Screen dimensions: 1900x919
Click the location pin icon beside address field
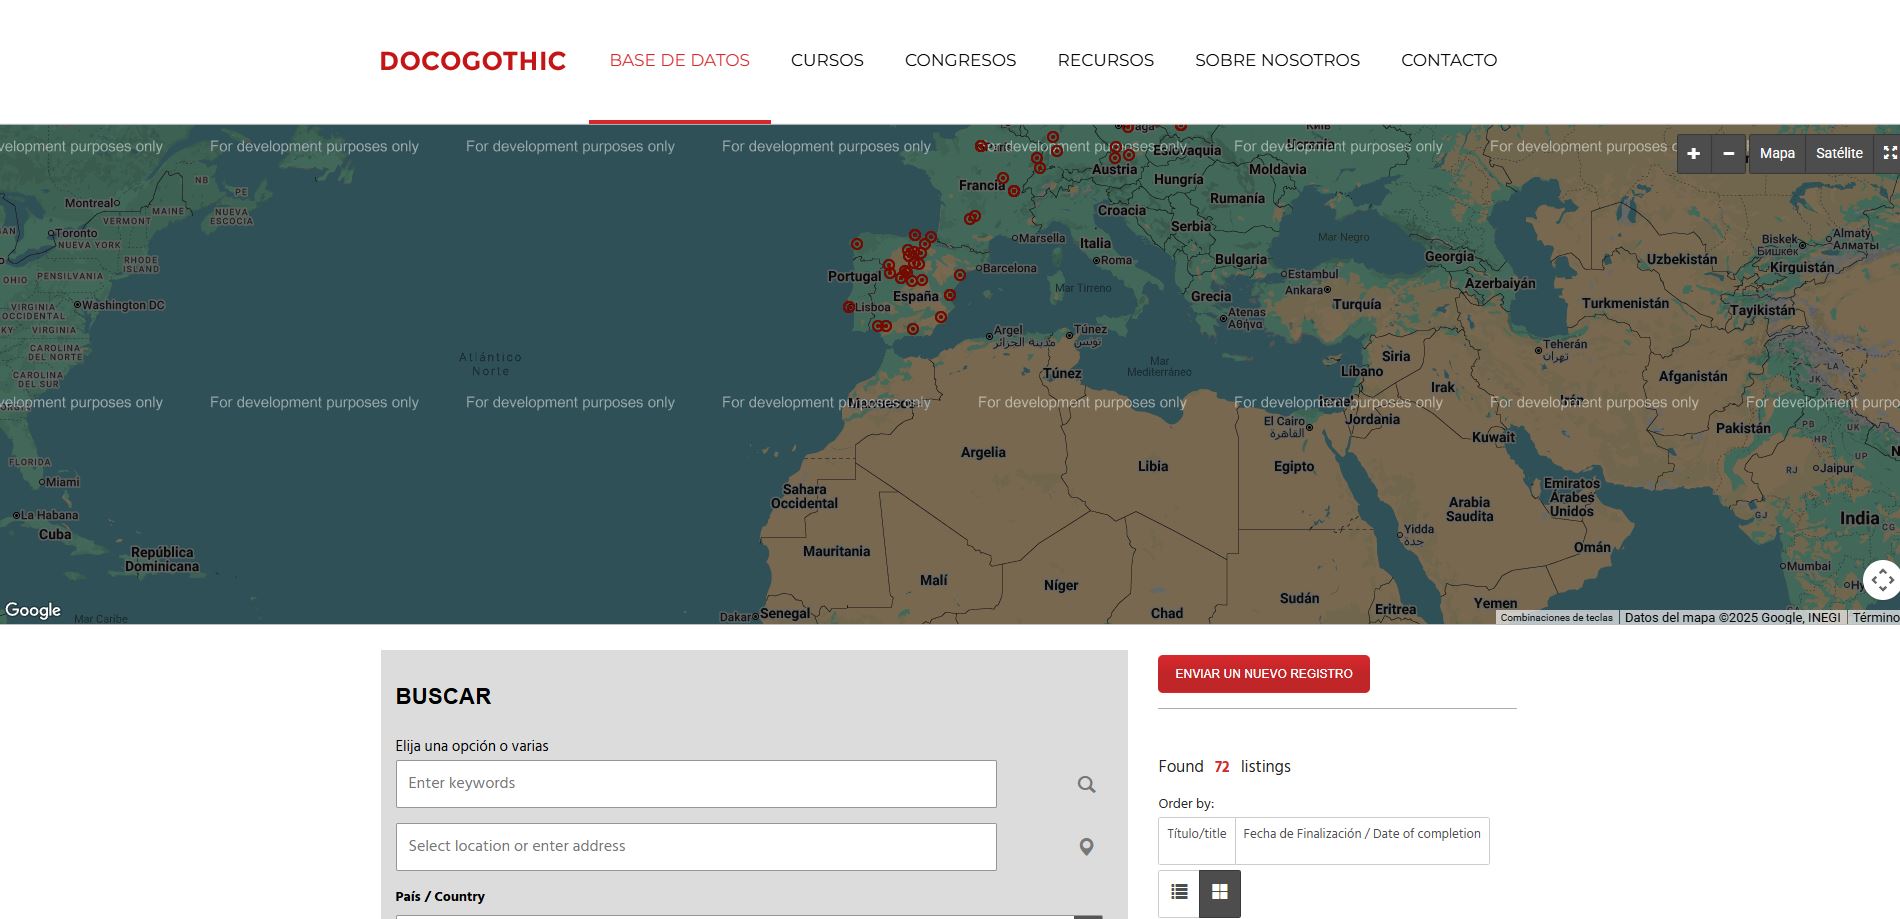pos(1086,847)
